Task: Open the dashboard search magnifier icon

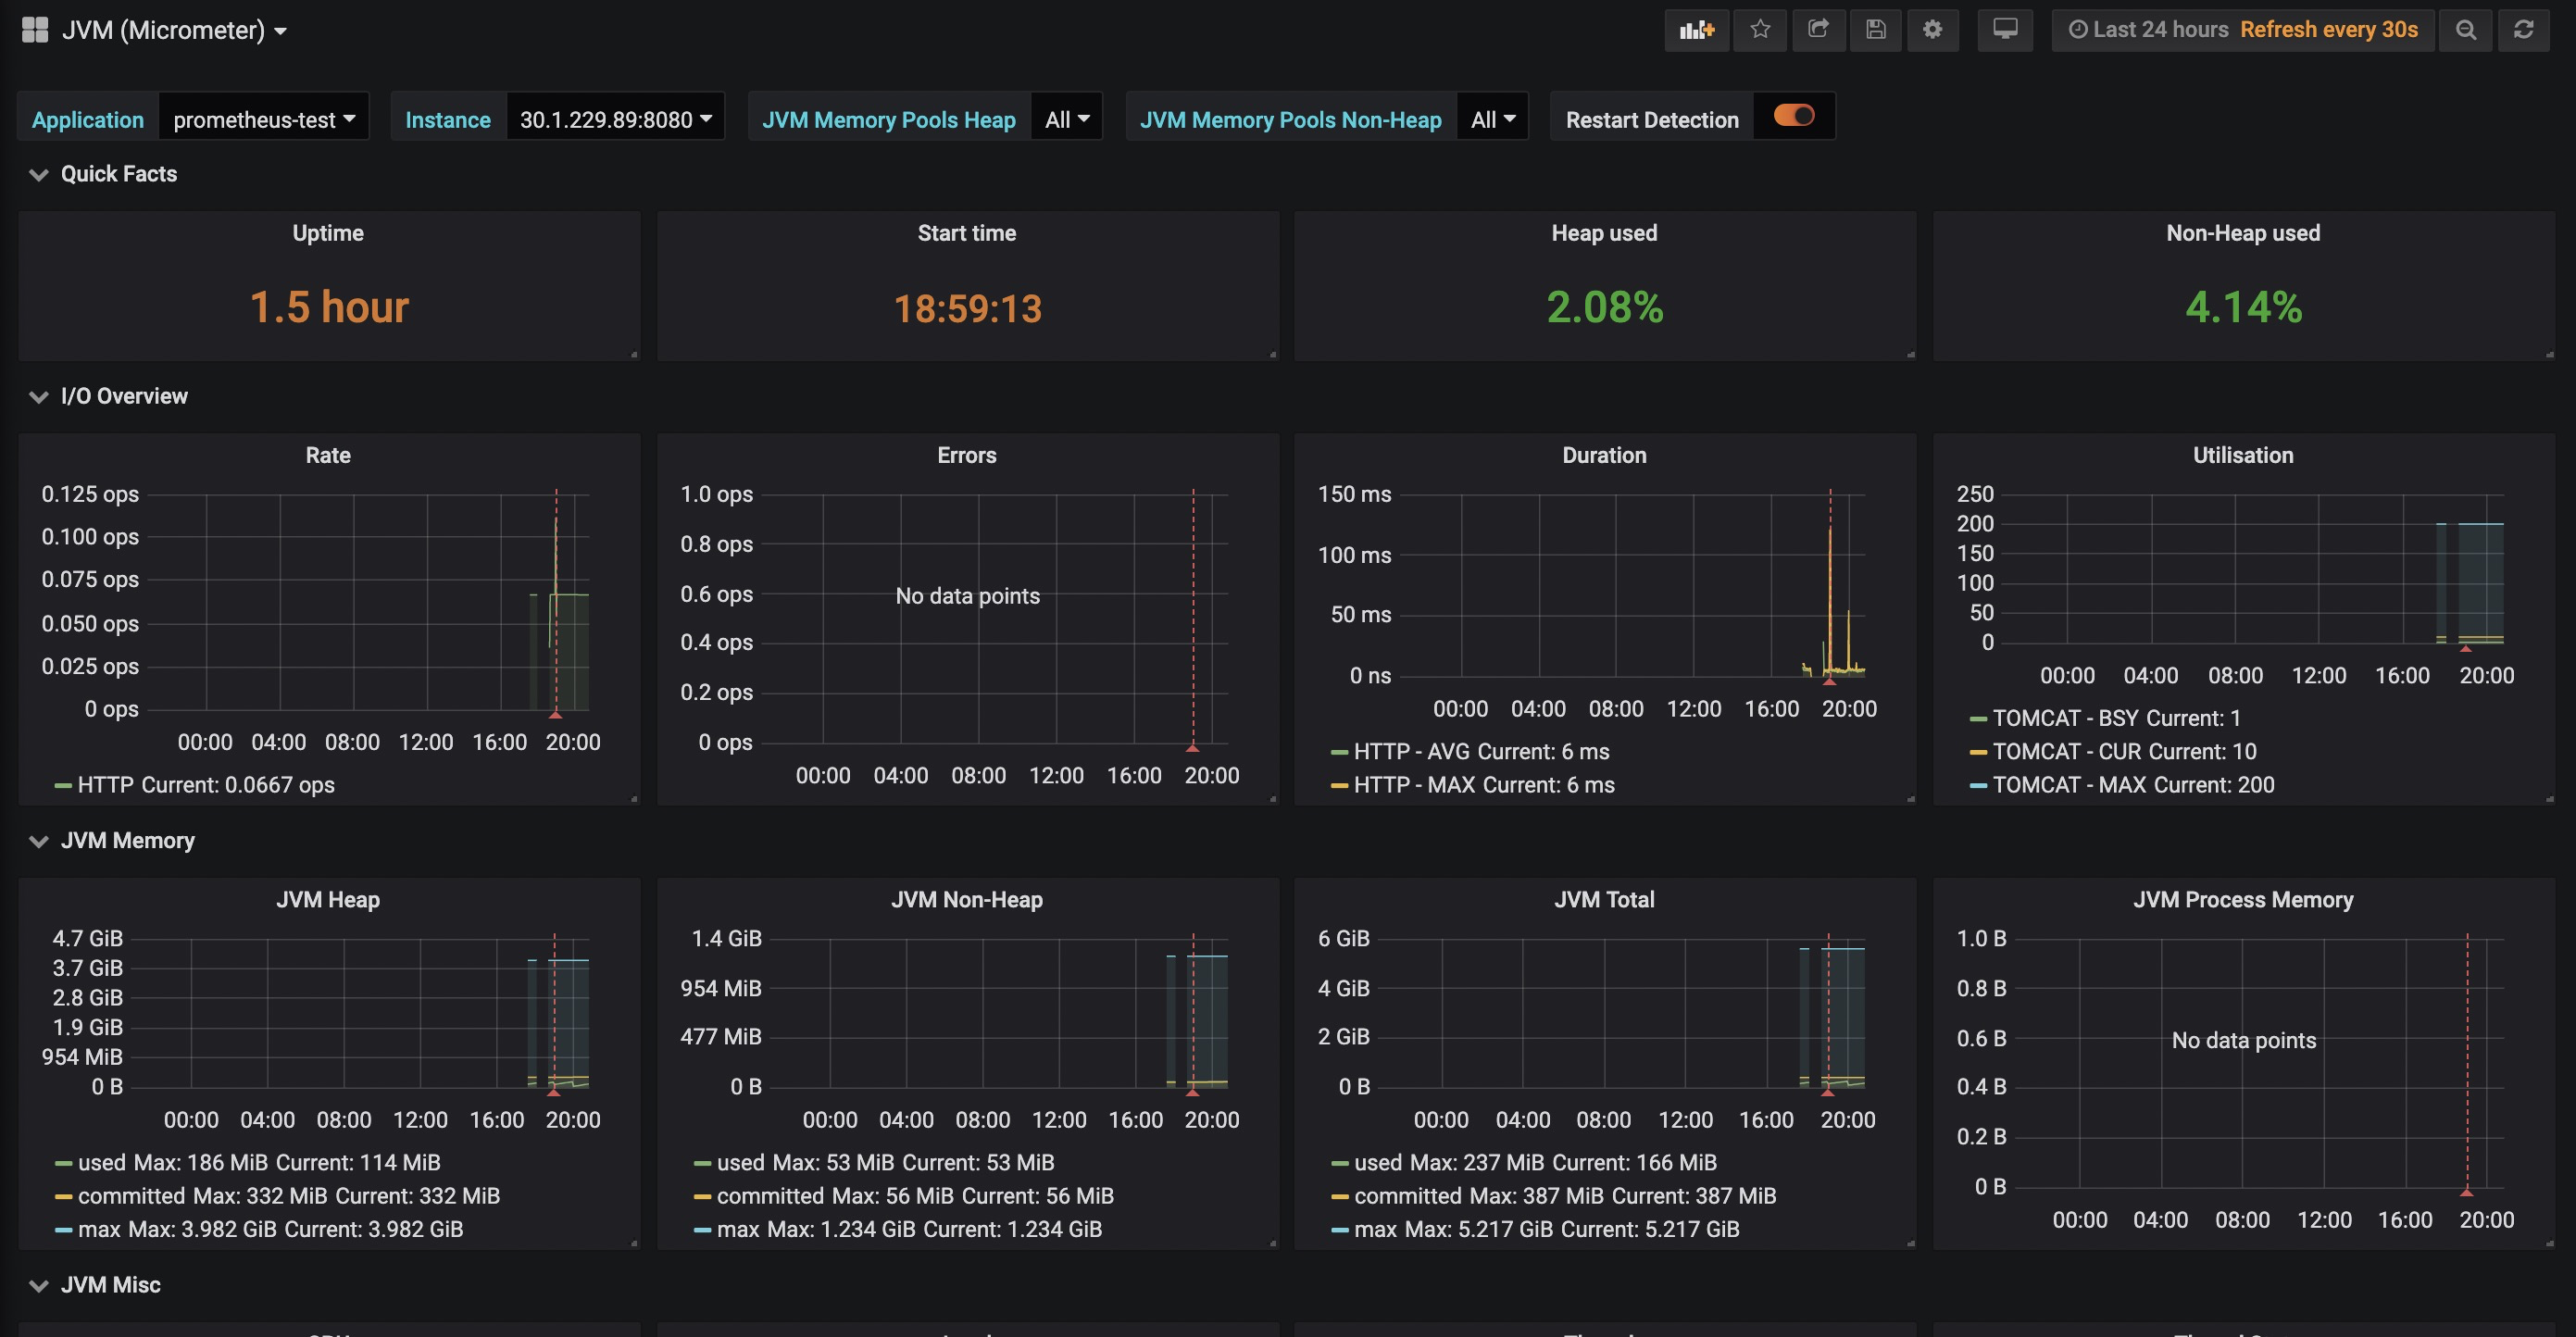Action: coord(2465,30)
